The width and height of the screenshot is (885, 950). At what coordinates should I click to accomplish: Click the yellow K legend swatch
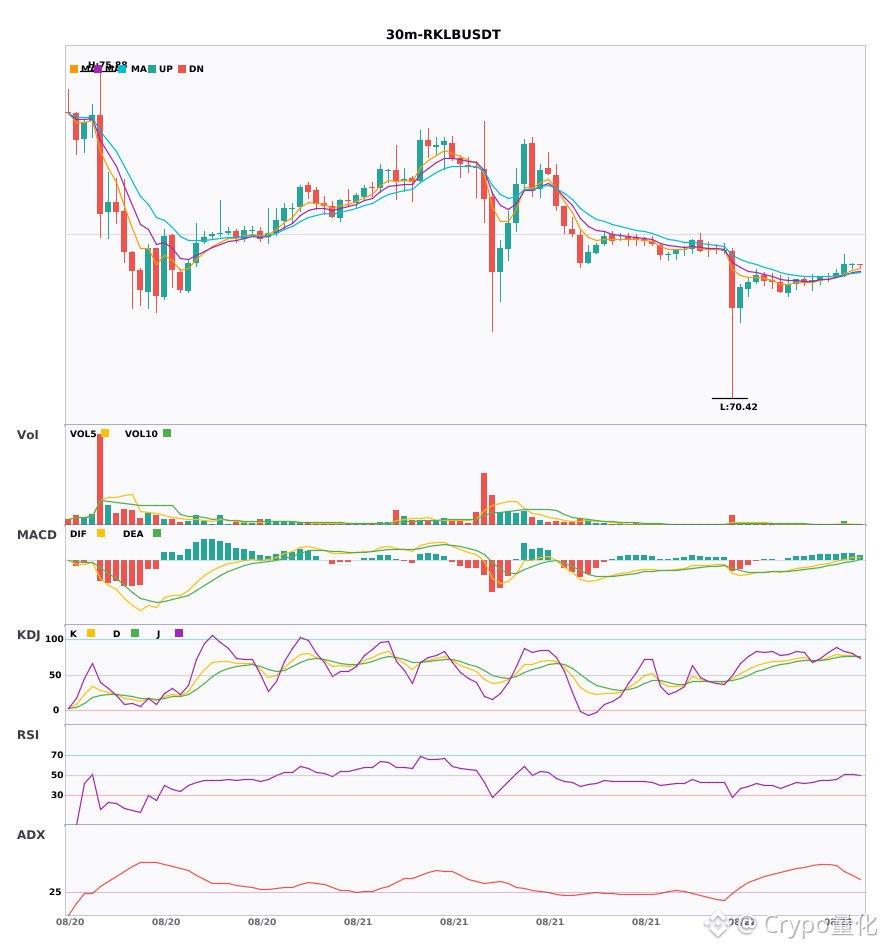coord(91,633)
